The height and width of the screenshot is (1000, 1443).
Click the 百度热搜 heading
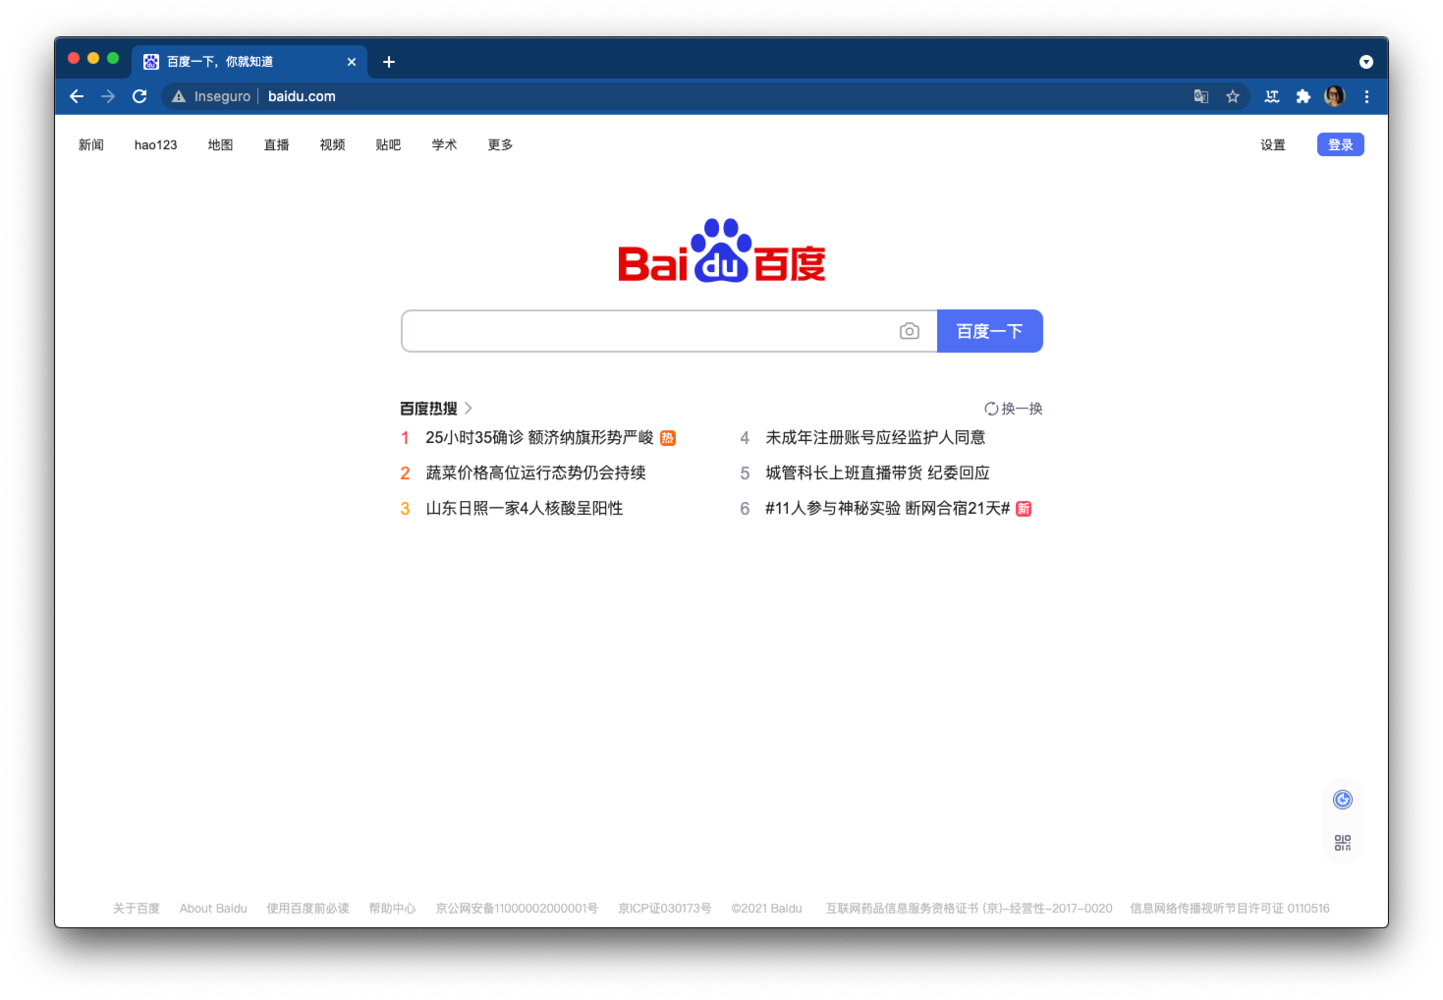pyautogui.click(x=428, y=408)
